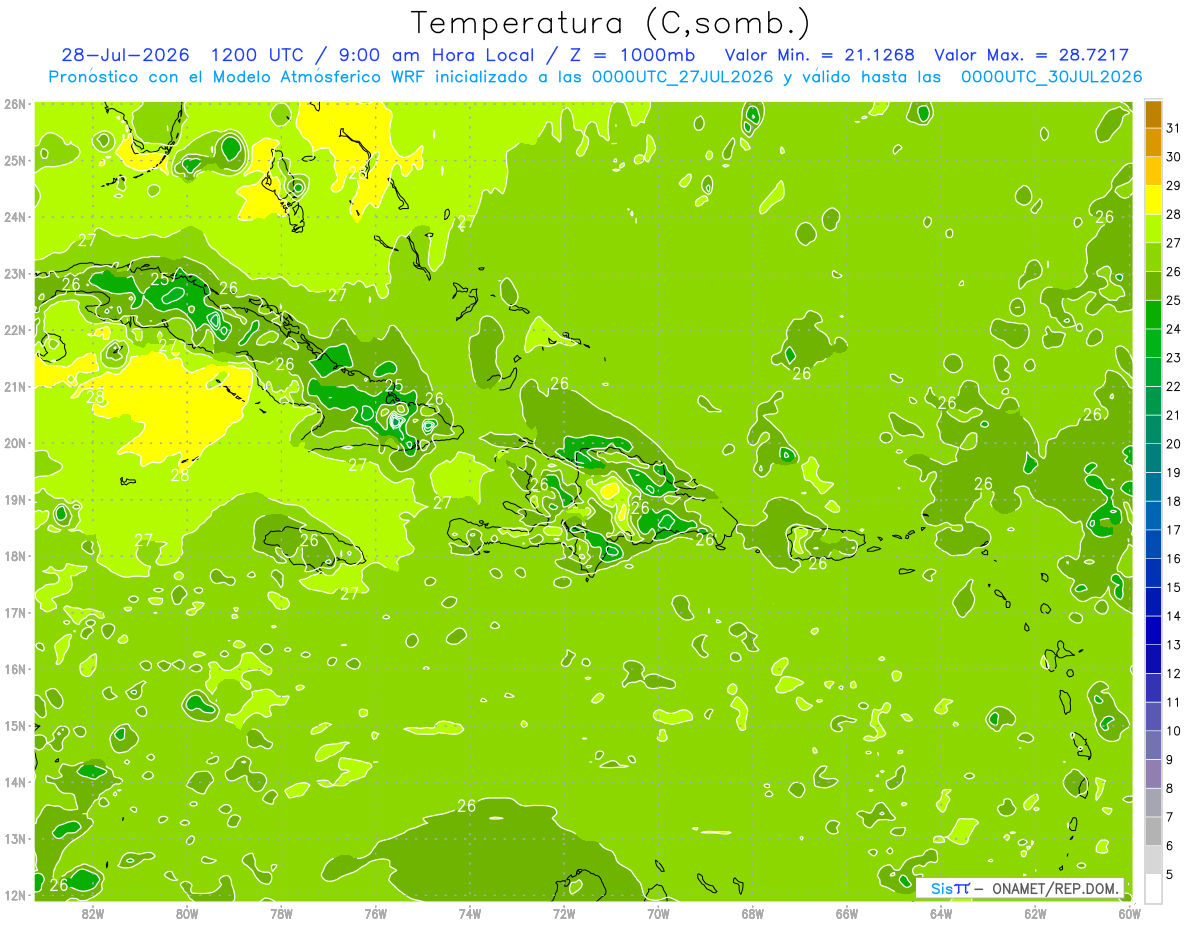Viewport: 1200px width, 927px height.
Task: Click the "13N" latitude axis label
Action: click(15, 838)
